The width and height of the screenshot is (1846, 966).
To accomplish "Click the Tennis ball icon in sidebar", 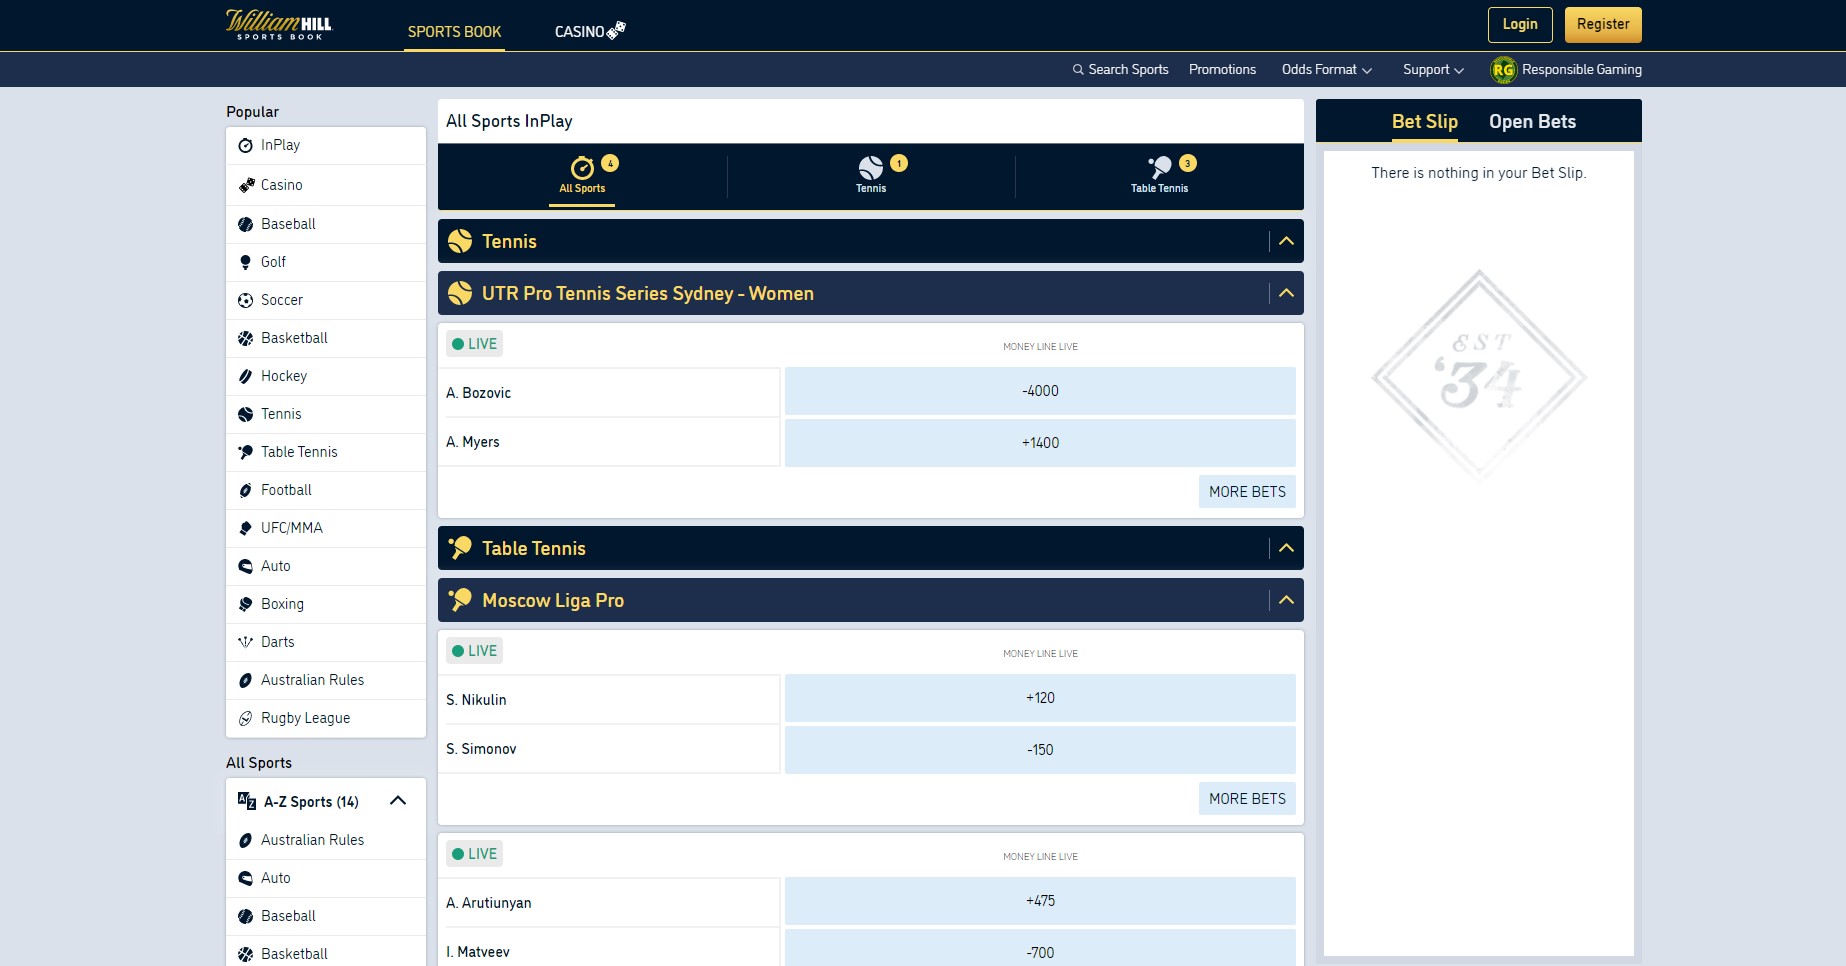I will coord(245,414).
